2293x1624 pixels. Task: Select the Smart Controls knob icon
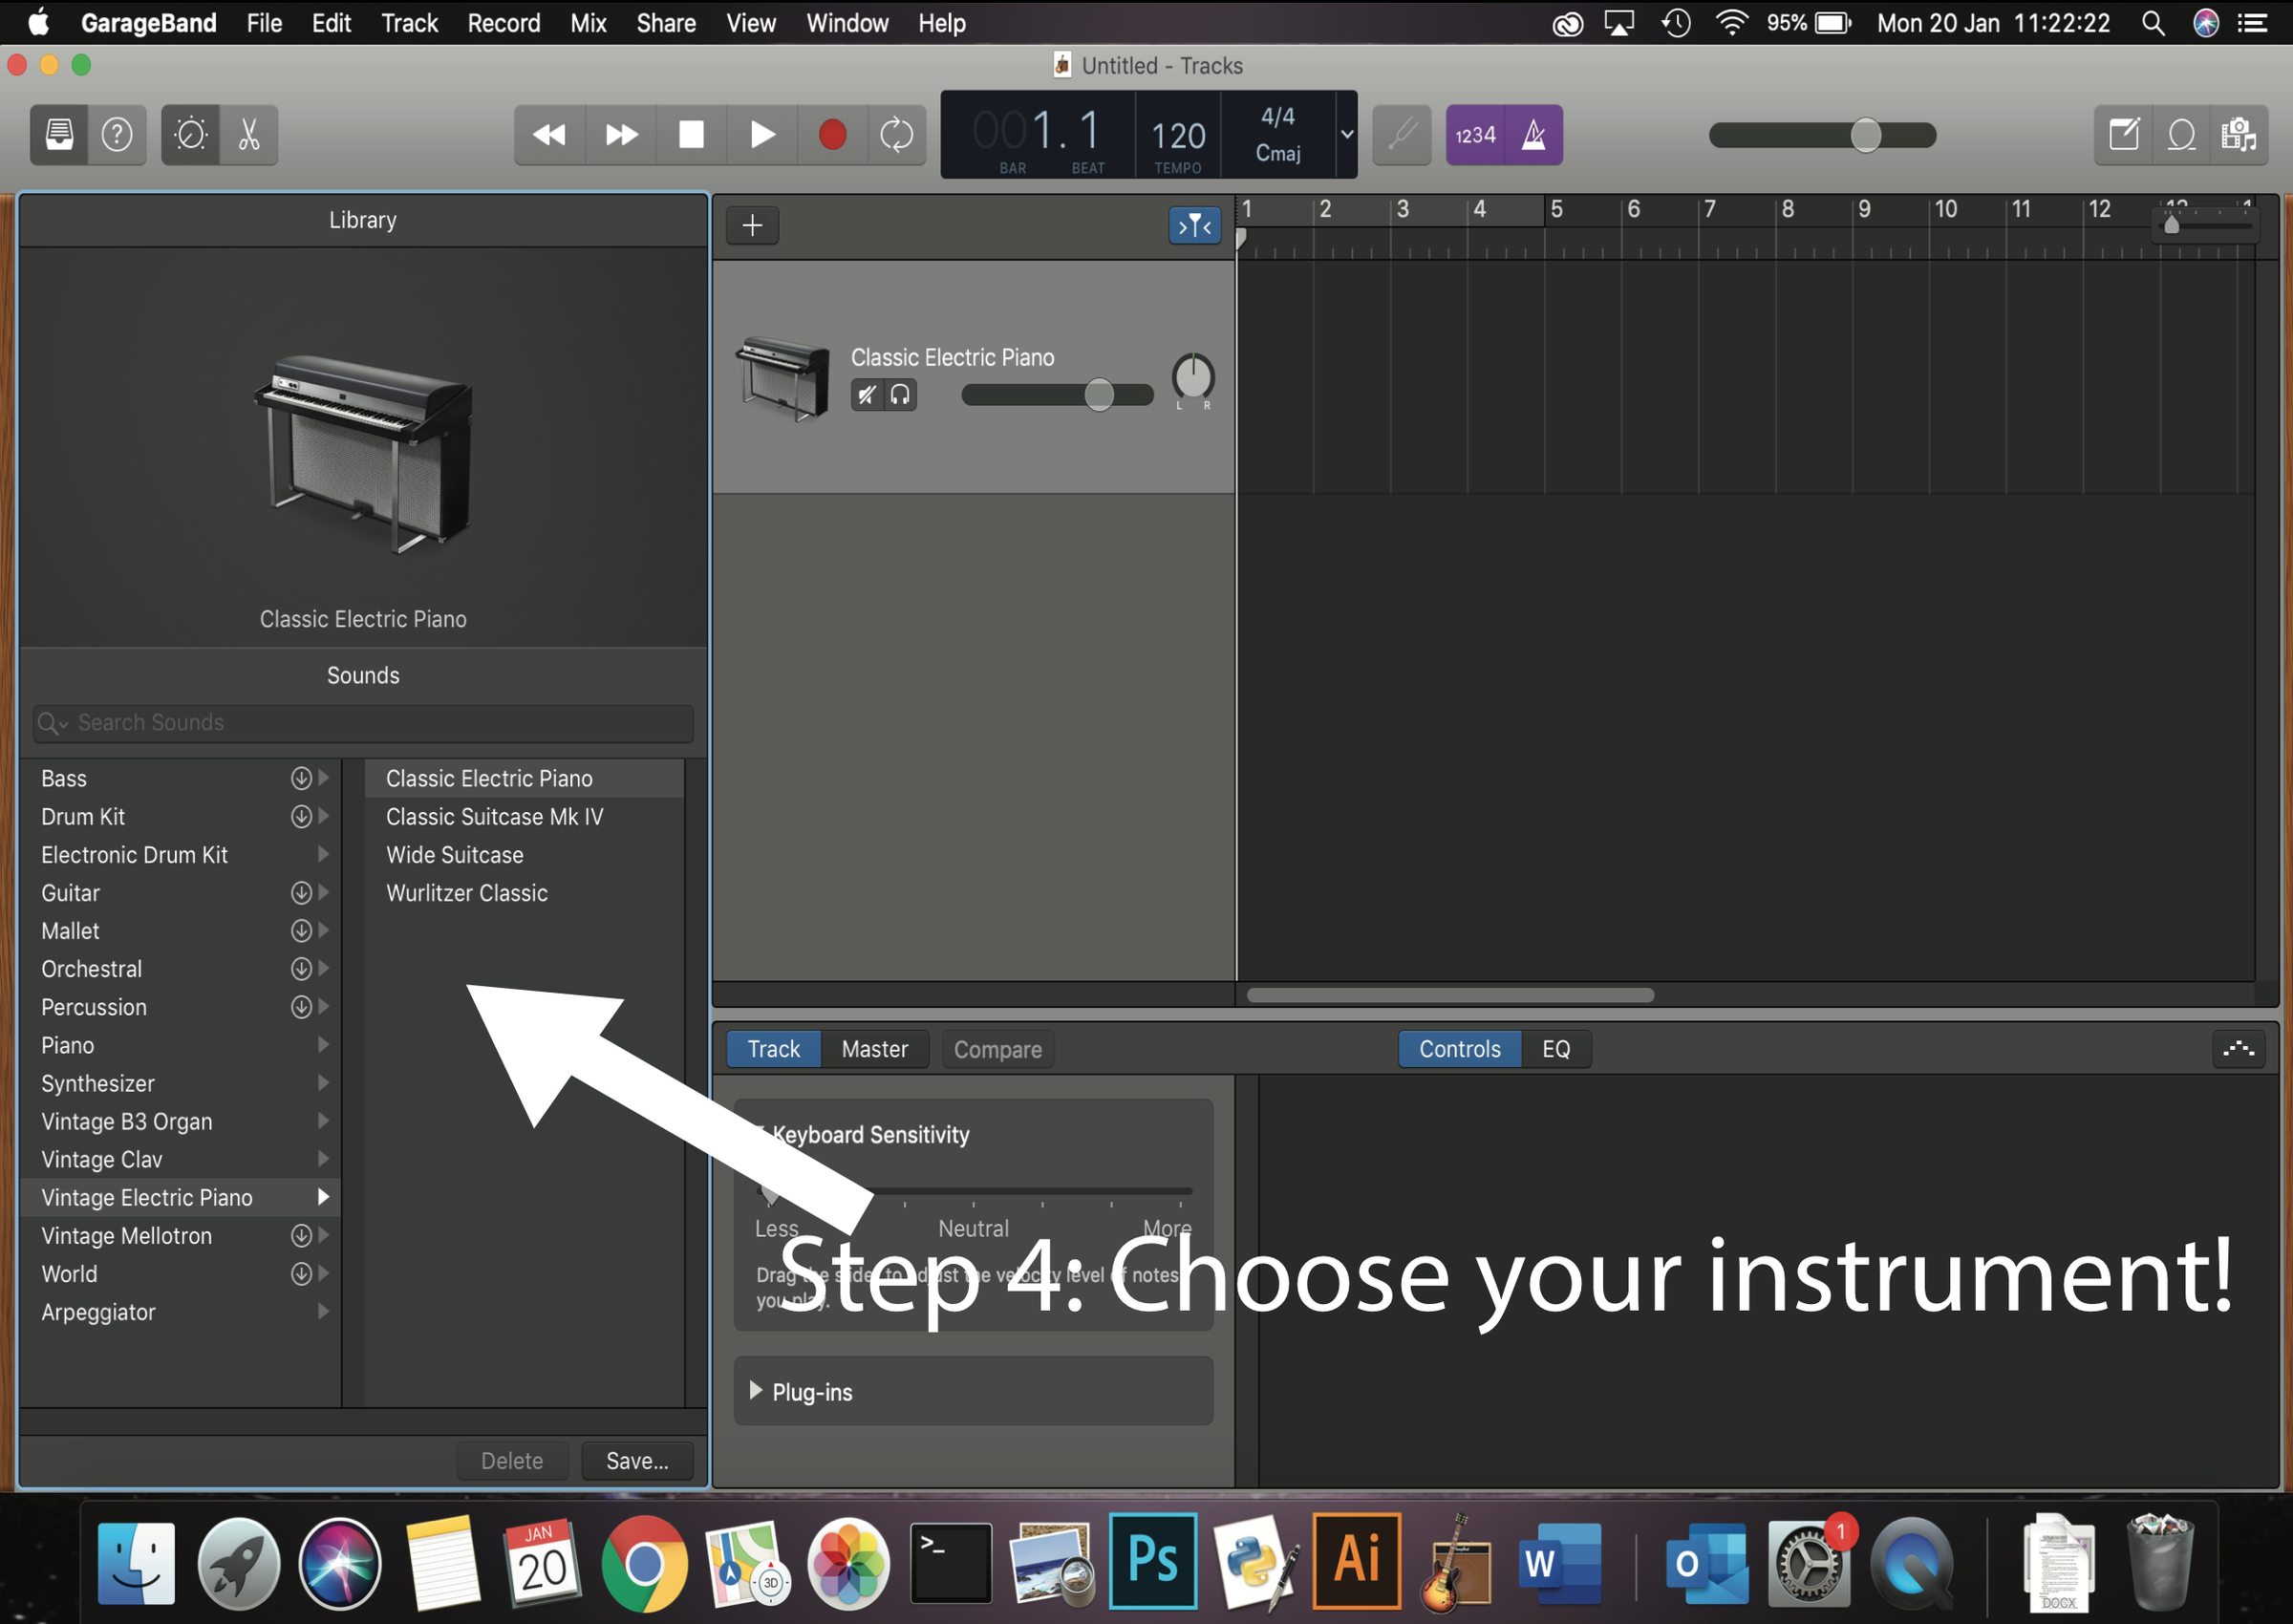click(189, 135)
